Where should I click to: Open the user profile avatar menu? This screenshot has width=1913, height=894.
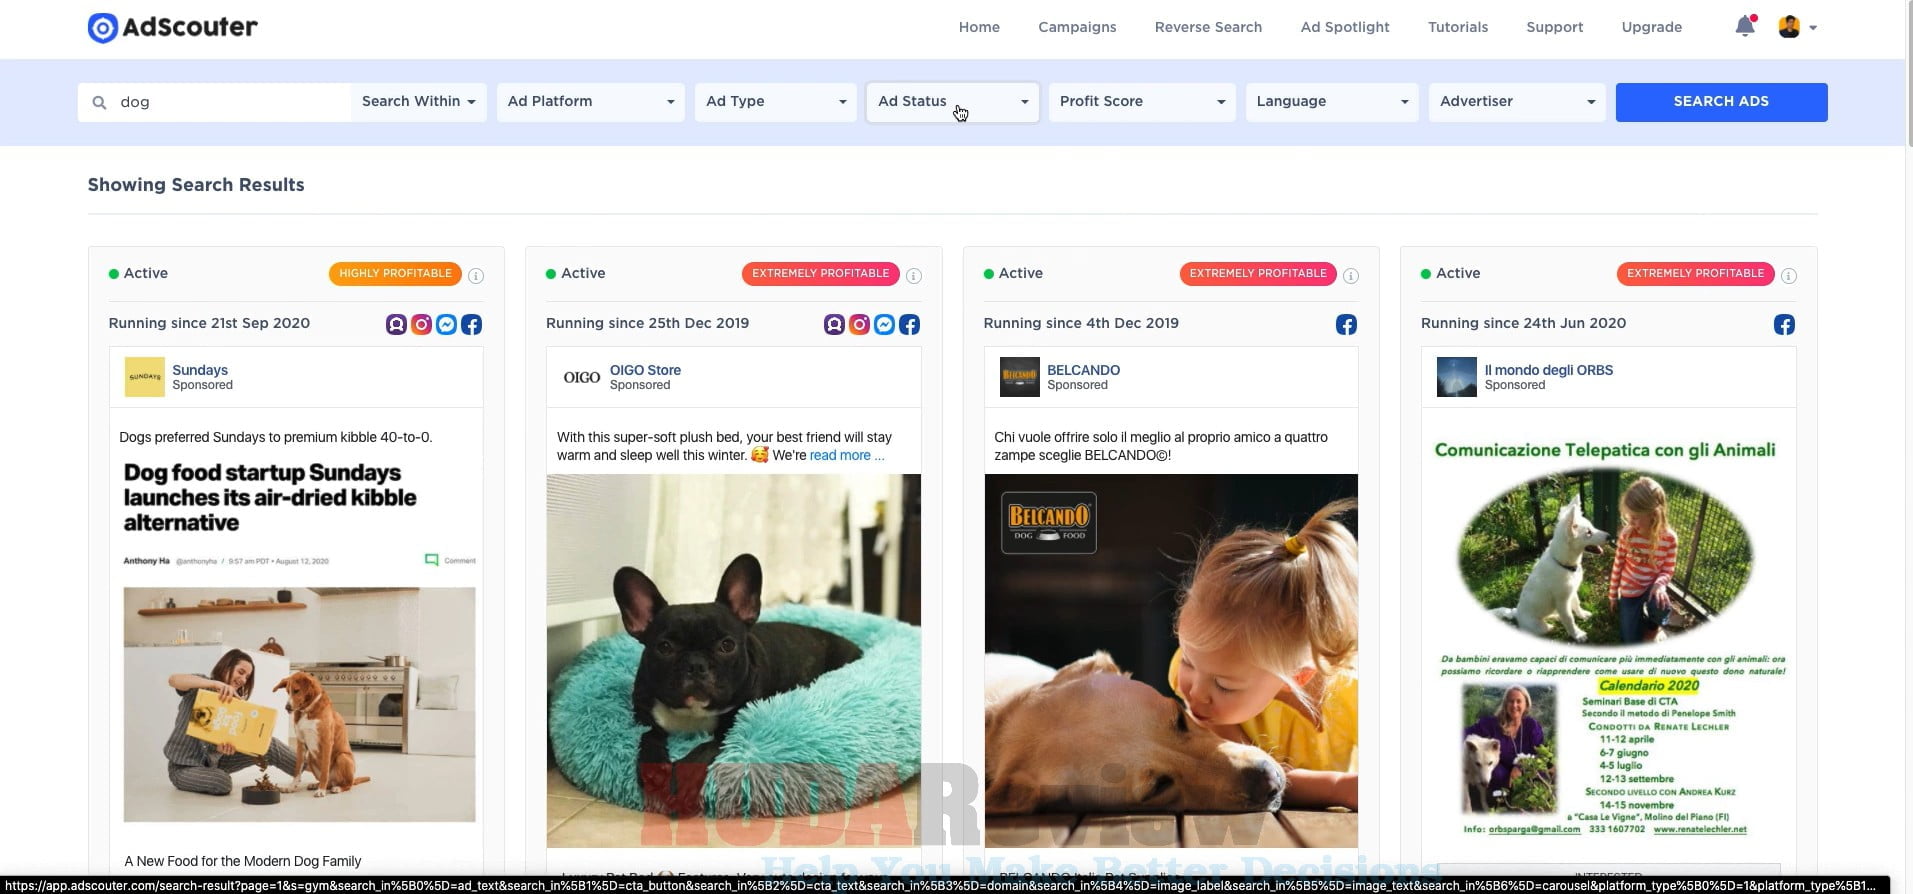click(x=1789, y=27)
